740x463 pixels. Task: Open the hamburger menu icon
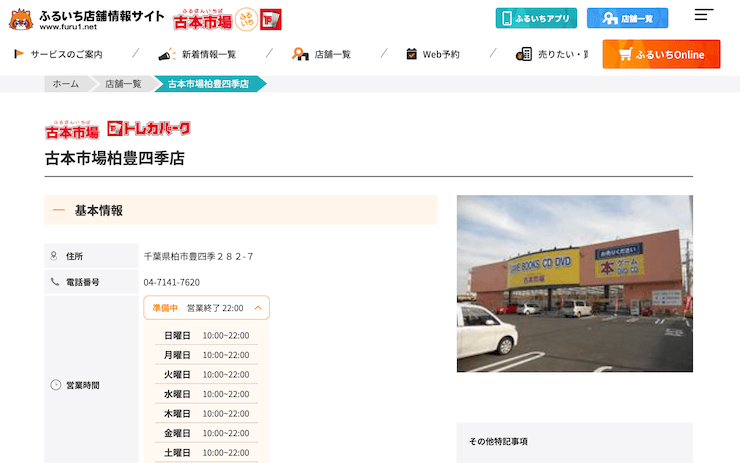(x=704, y=15)
